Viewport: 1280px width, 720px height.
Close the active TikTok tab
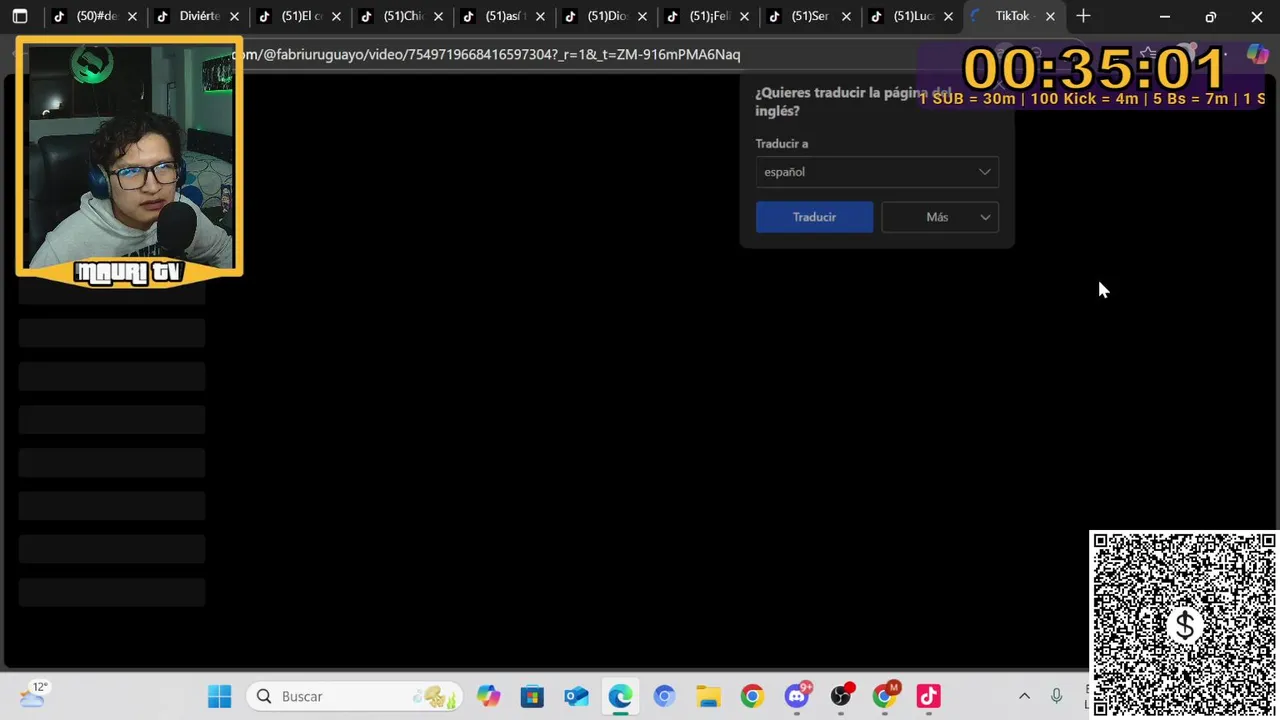point(1050,16)
